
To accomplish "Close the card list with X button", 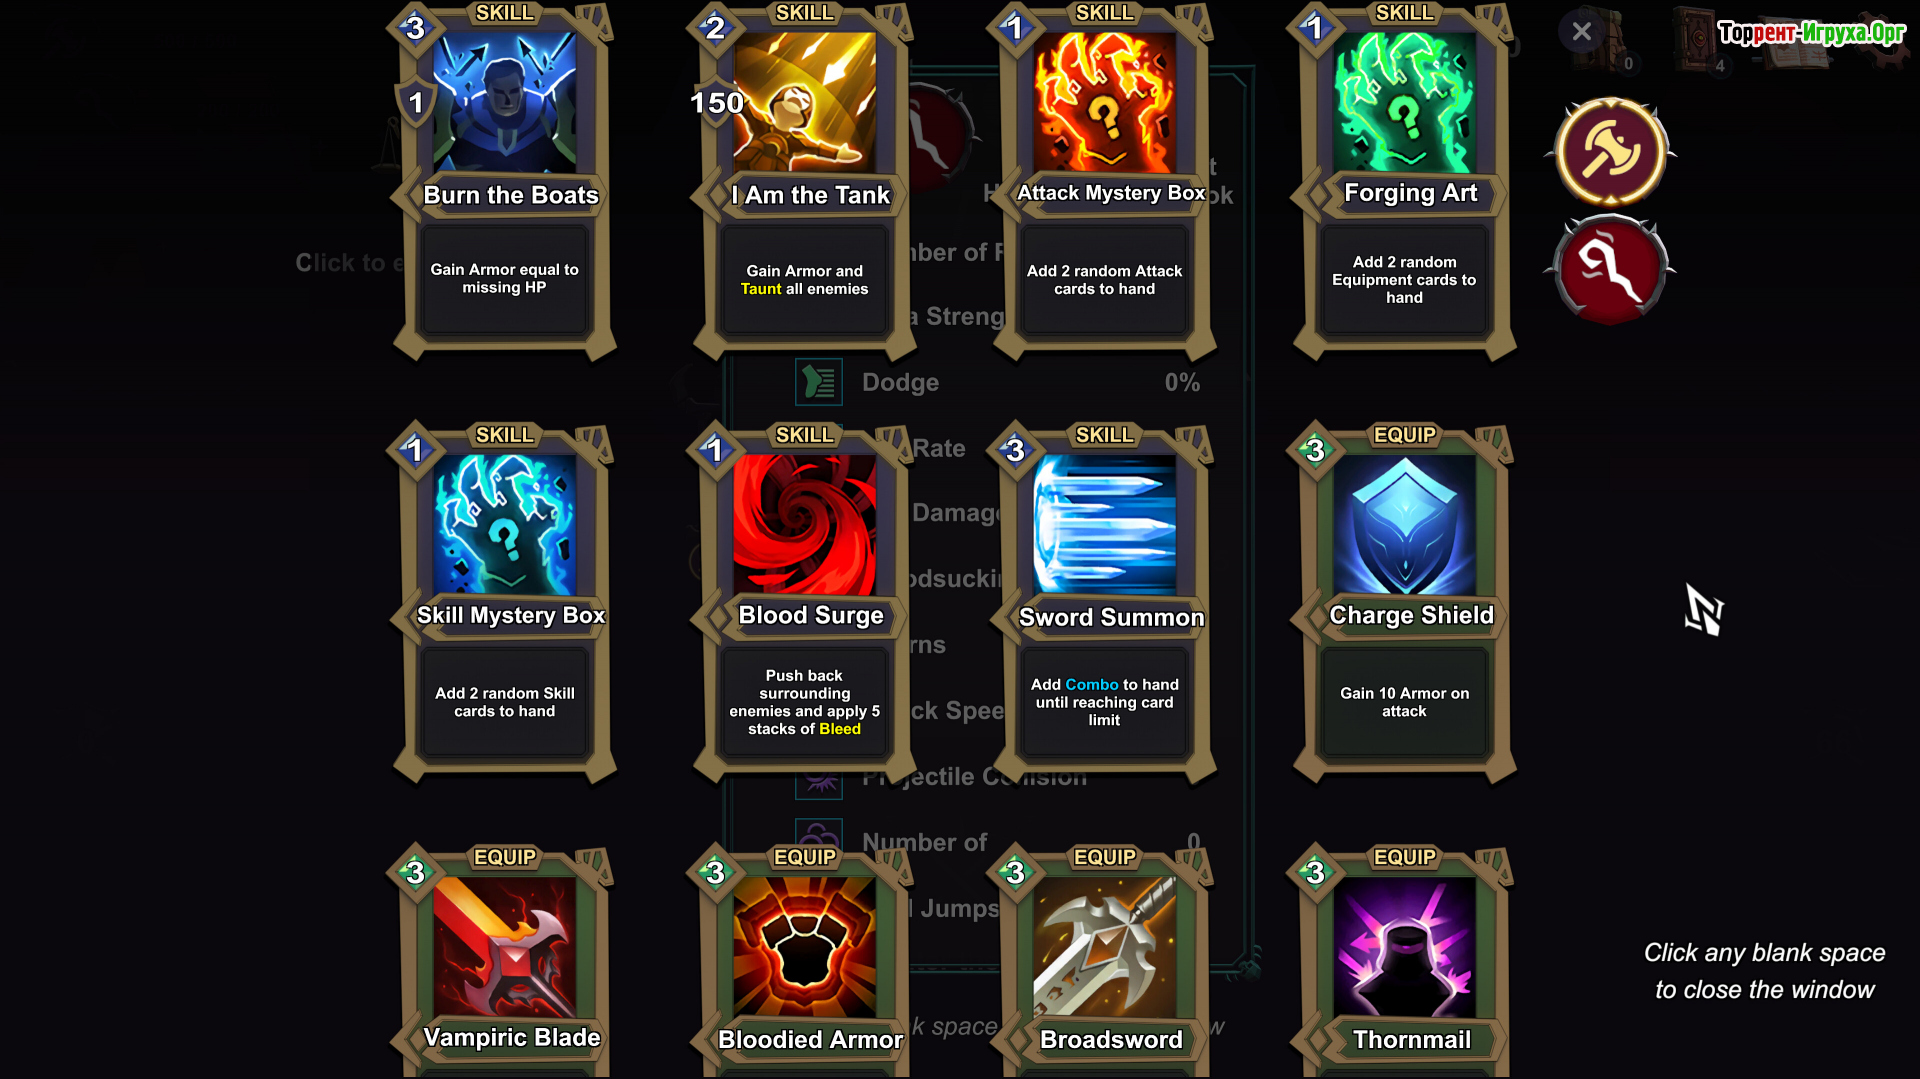I will click(1581, 31).
